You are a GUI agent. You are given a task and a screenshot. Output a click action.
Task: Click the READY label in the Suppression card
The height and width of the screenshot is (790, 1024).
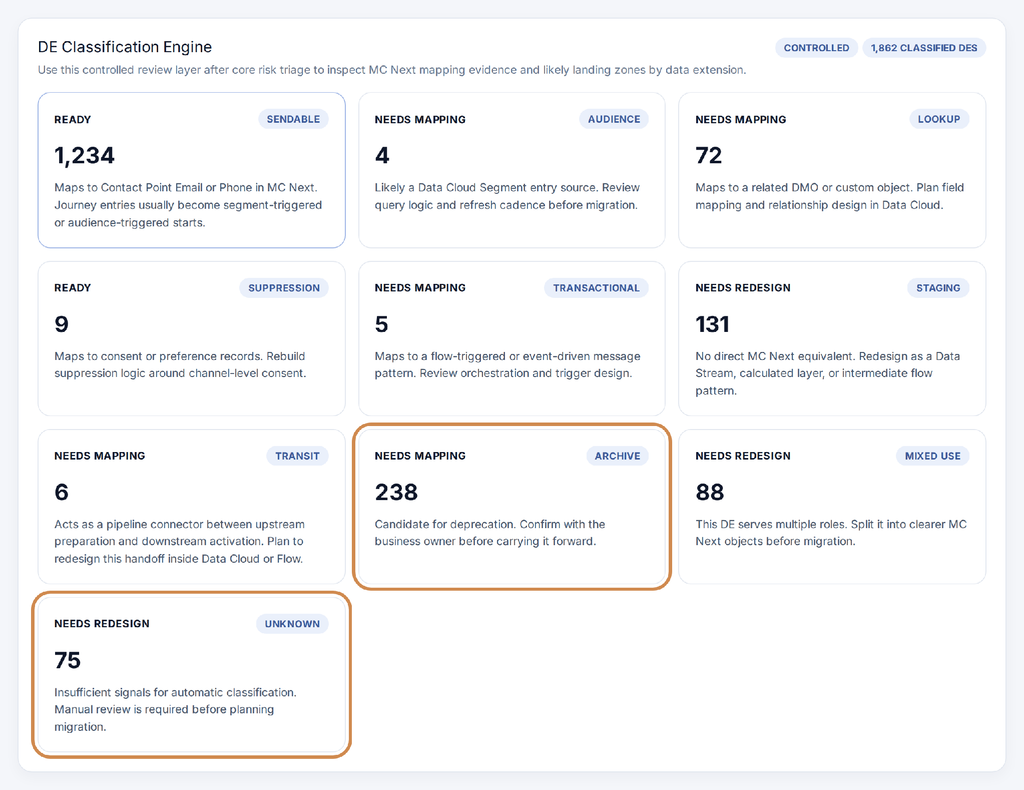coord(72,288)
